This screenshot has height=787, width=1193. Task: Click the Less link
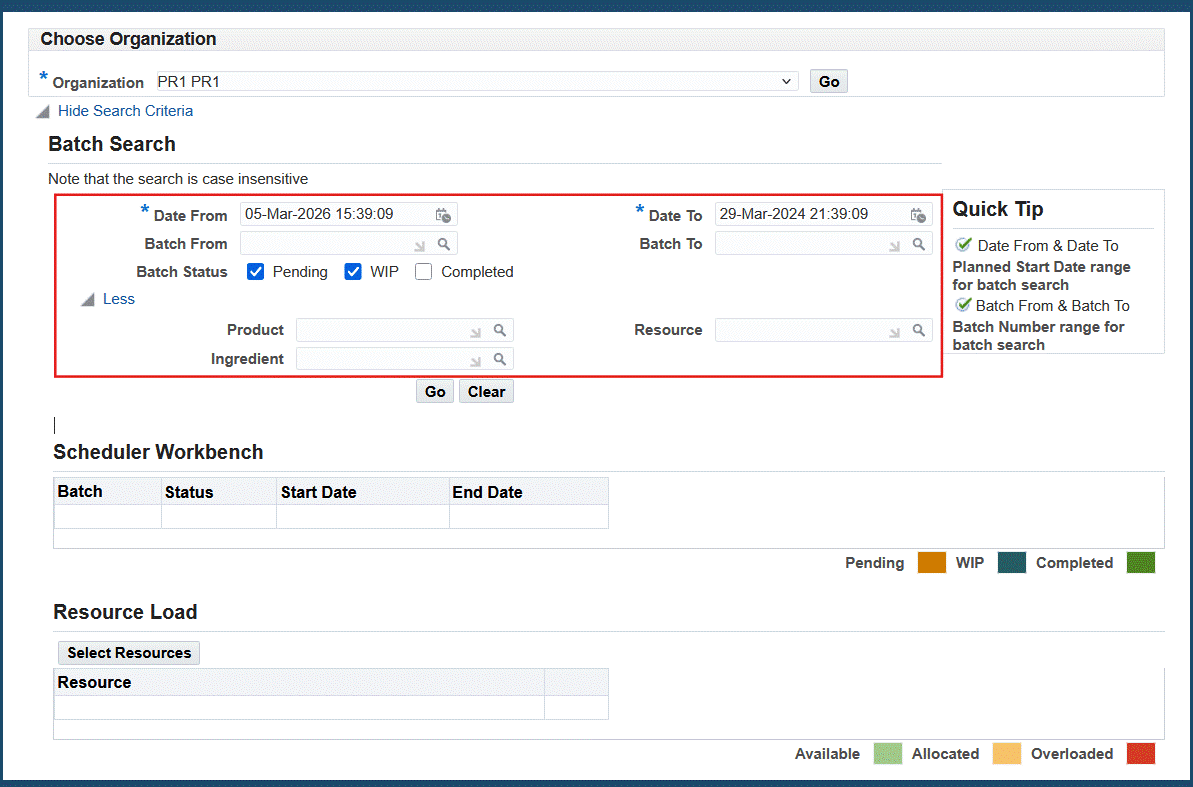119,299
